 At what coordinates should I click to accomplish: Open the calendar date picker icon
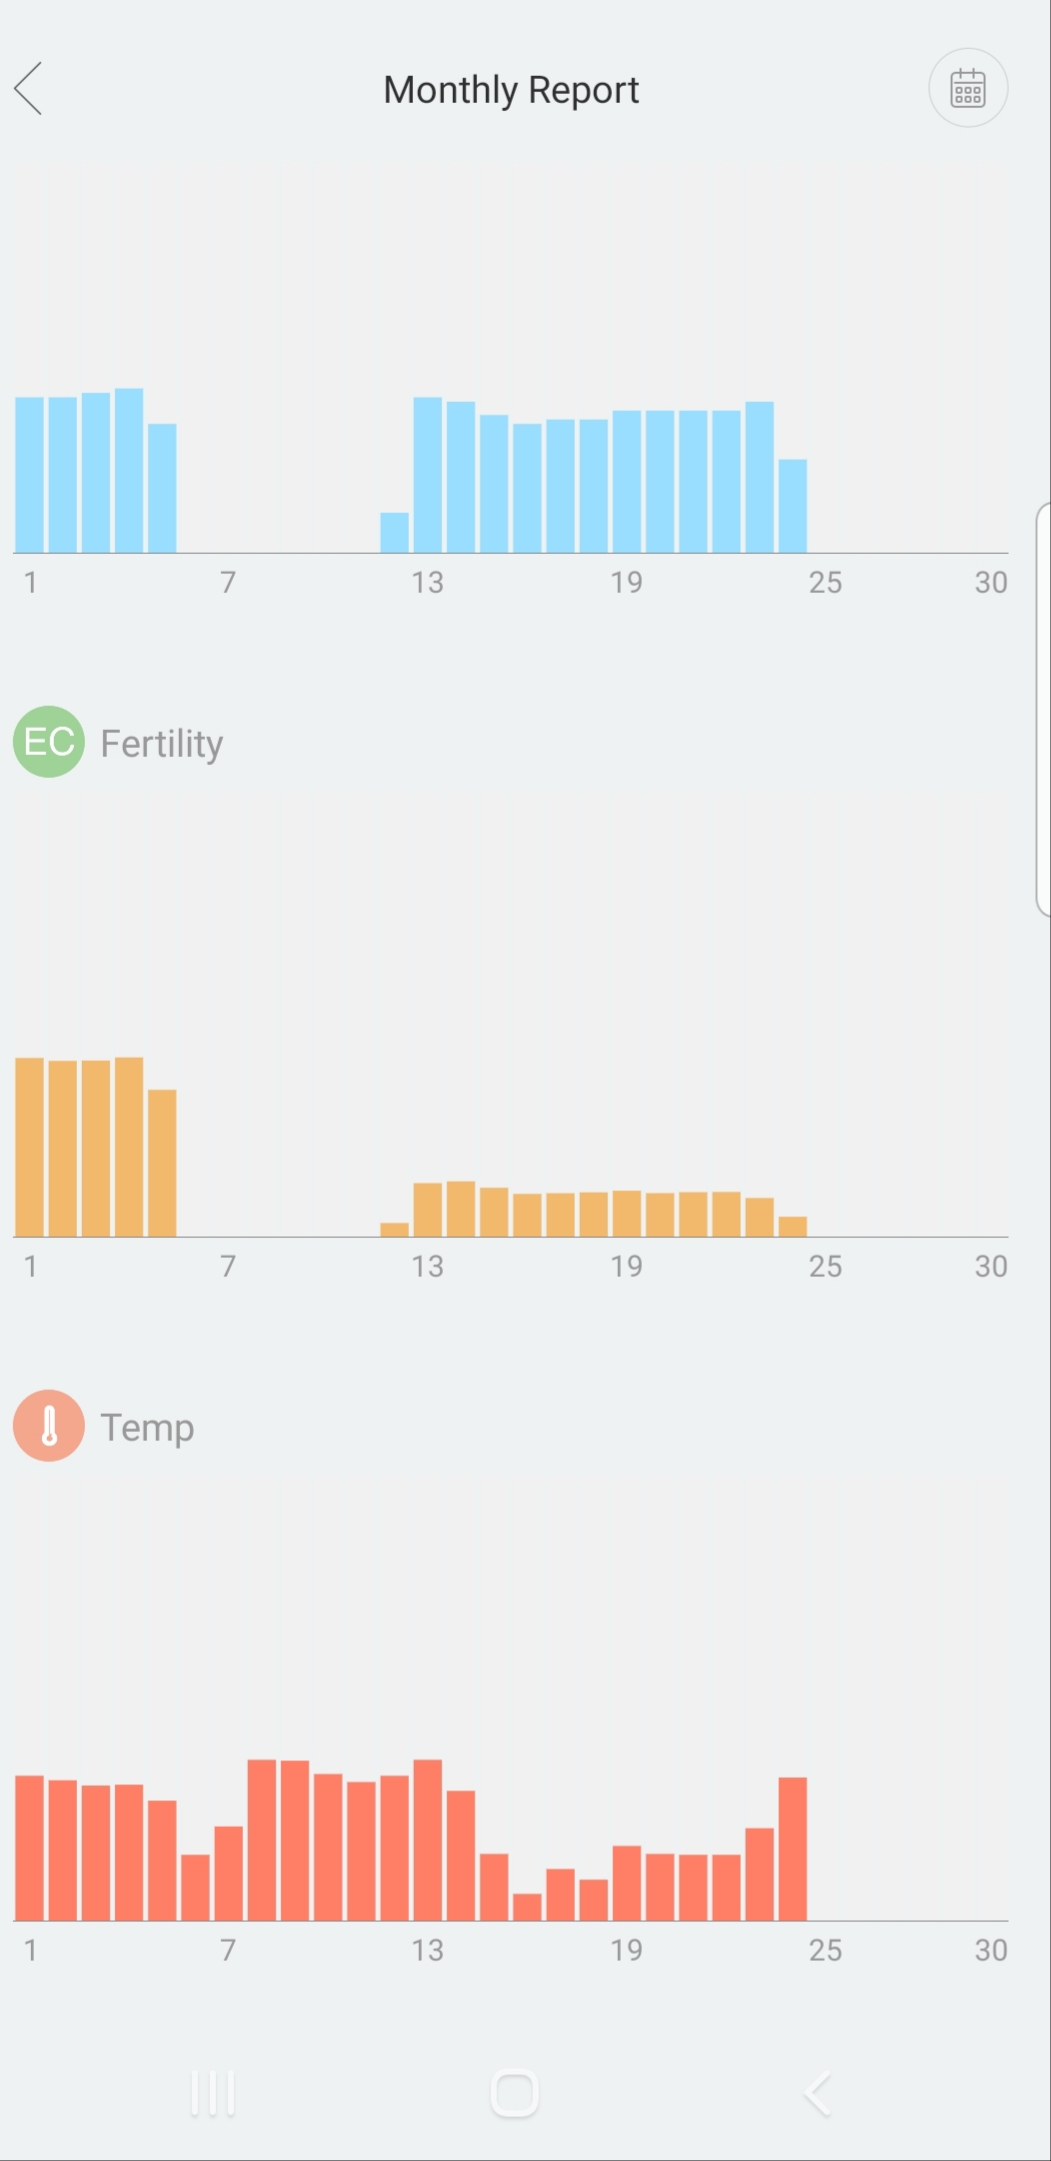[967, 88]
